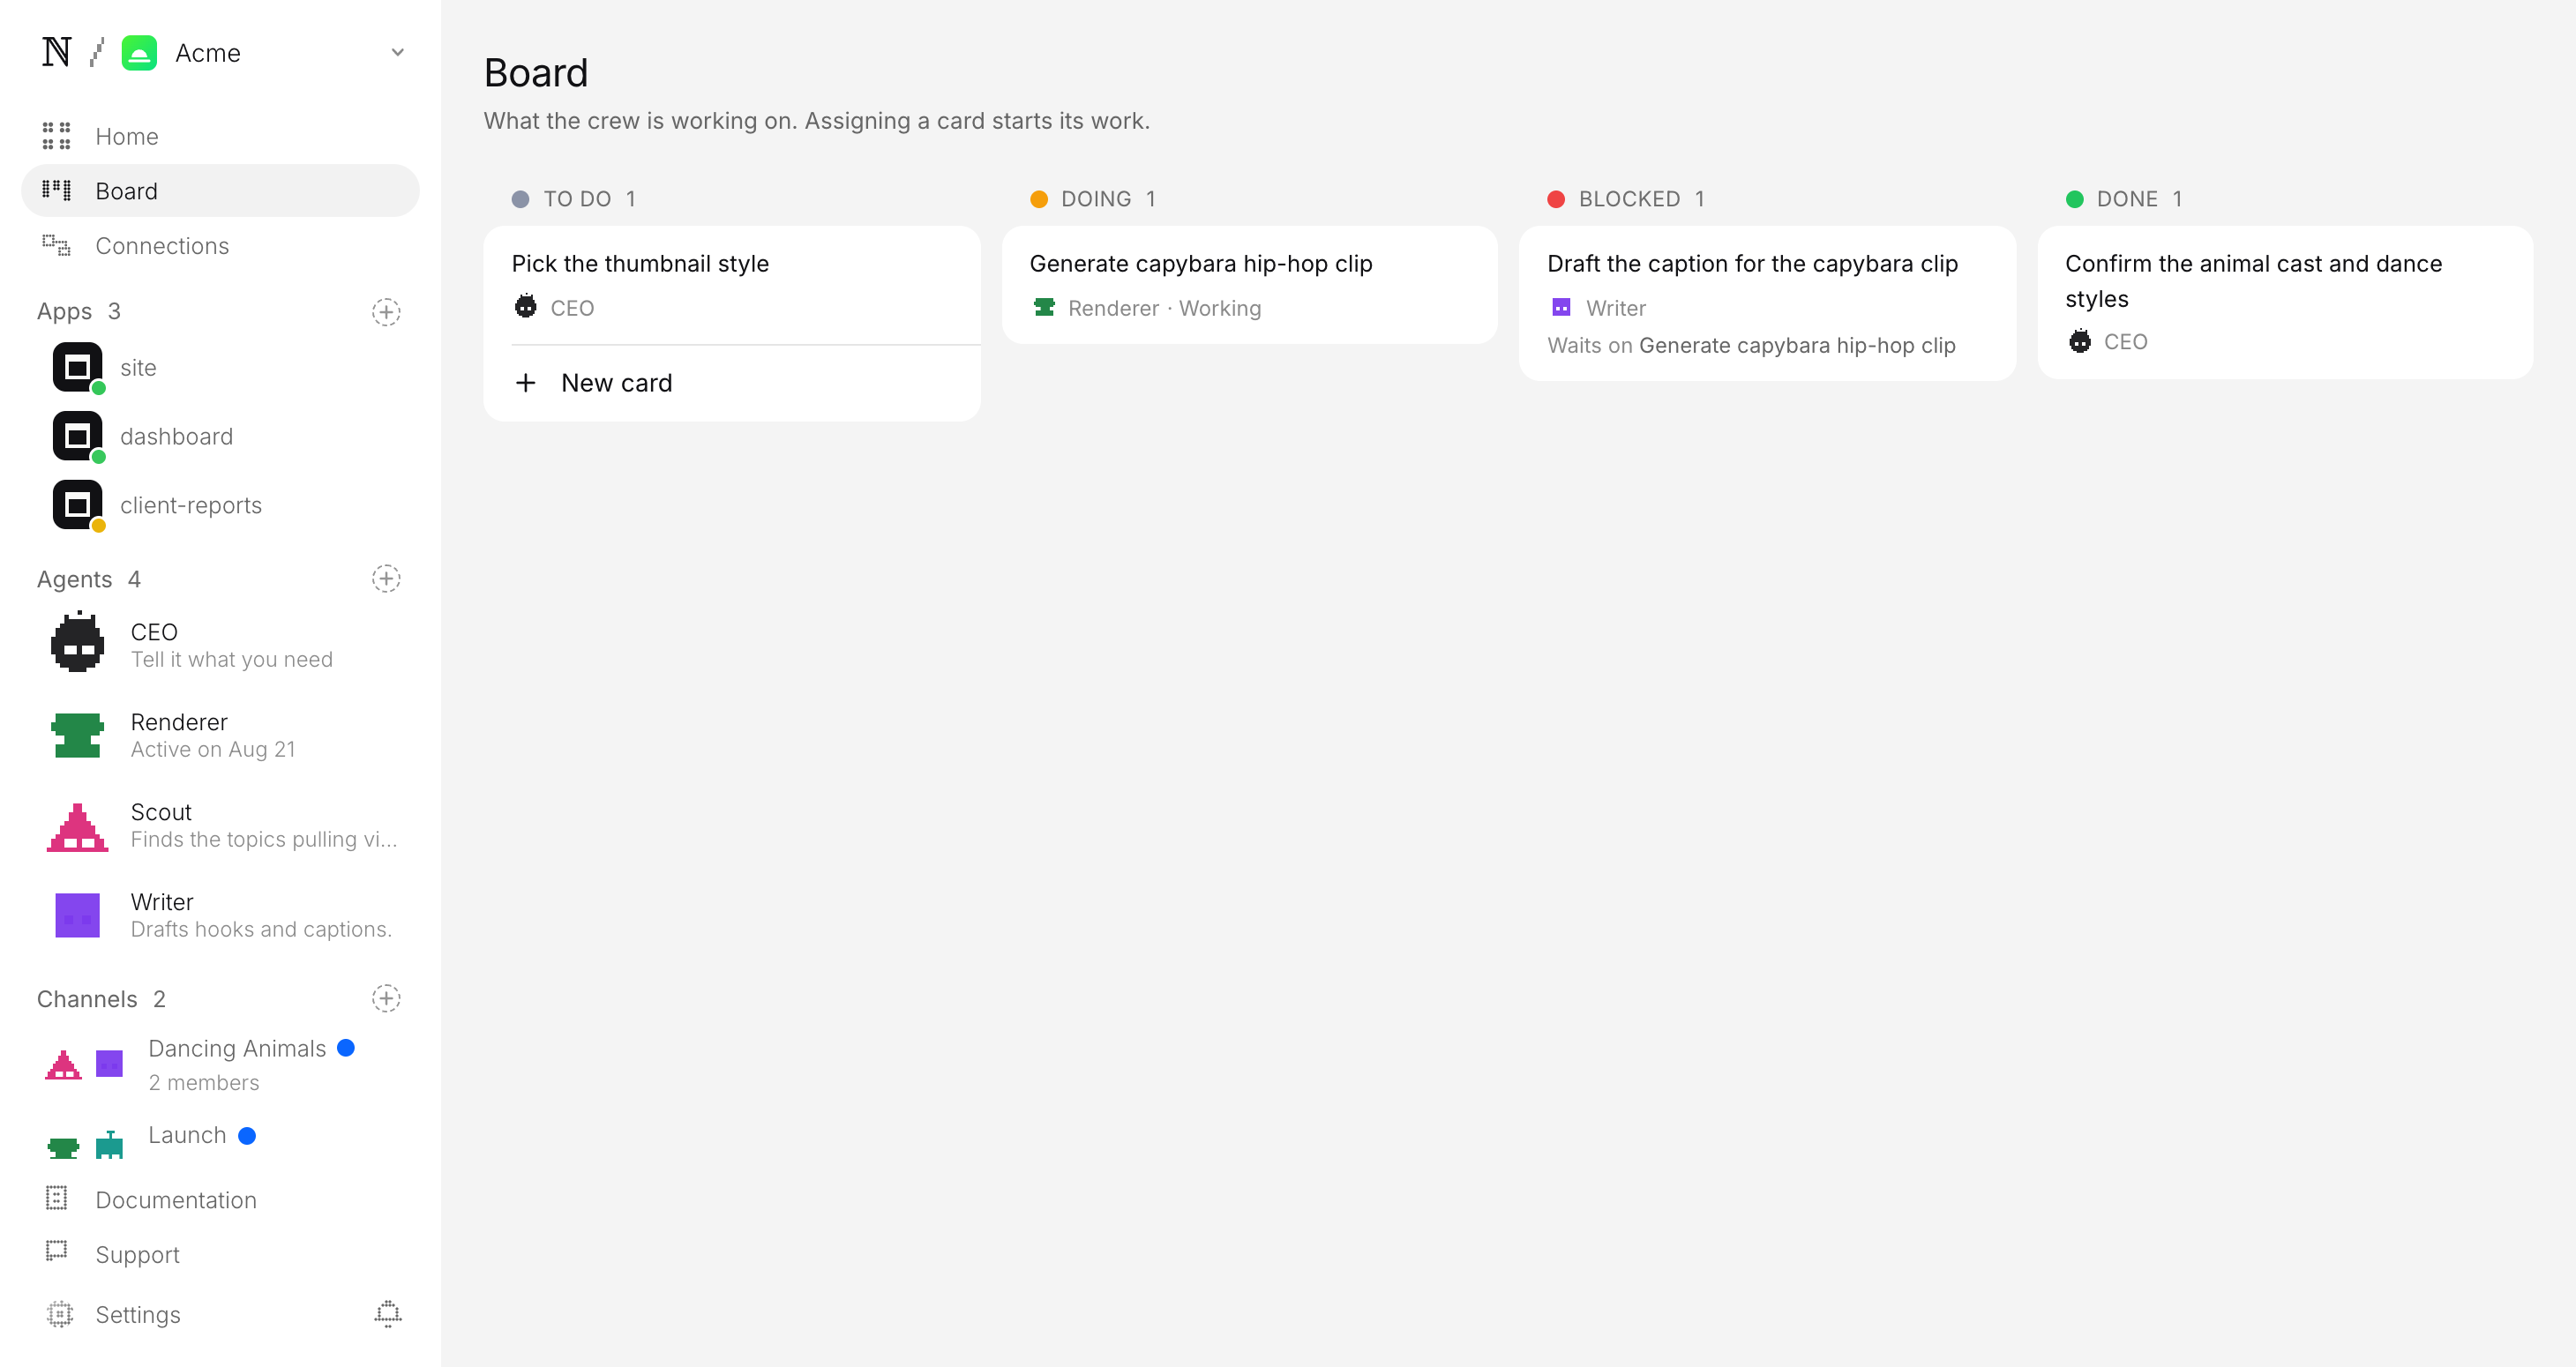Screen dimensions: 2576x1367
Task: Open the notifications bell icon
Action: pyautogui.click(x=388, y=1314)
